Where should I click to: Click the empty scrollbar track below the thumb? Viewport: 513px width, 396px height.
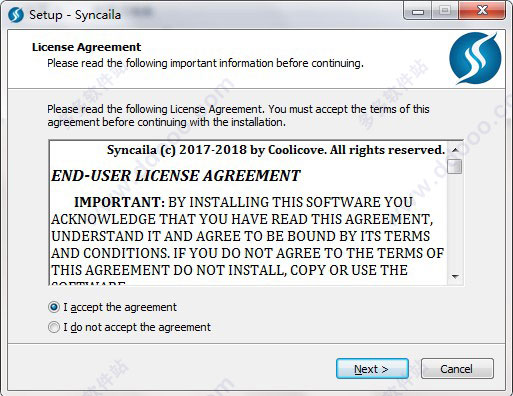[x=455, y=221]
